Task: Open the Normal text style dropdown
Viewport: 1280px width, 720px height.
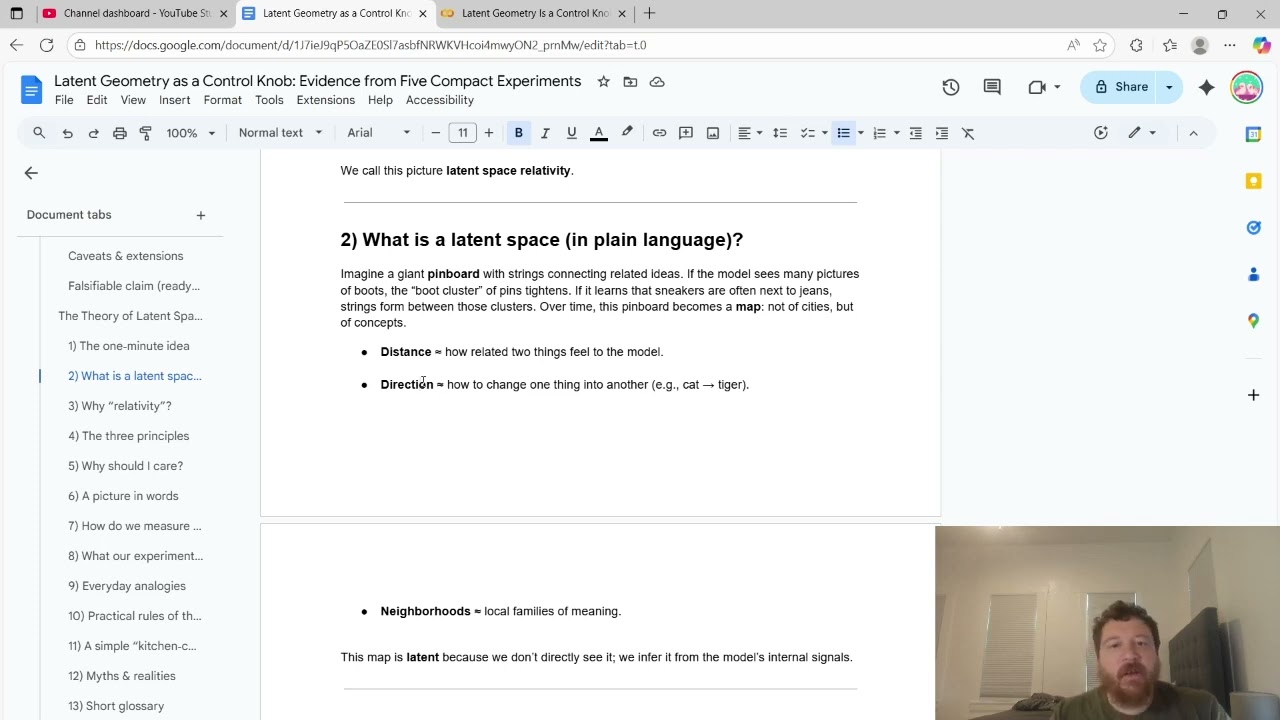Action: tap(281, 133)
